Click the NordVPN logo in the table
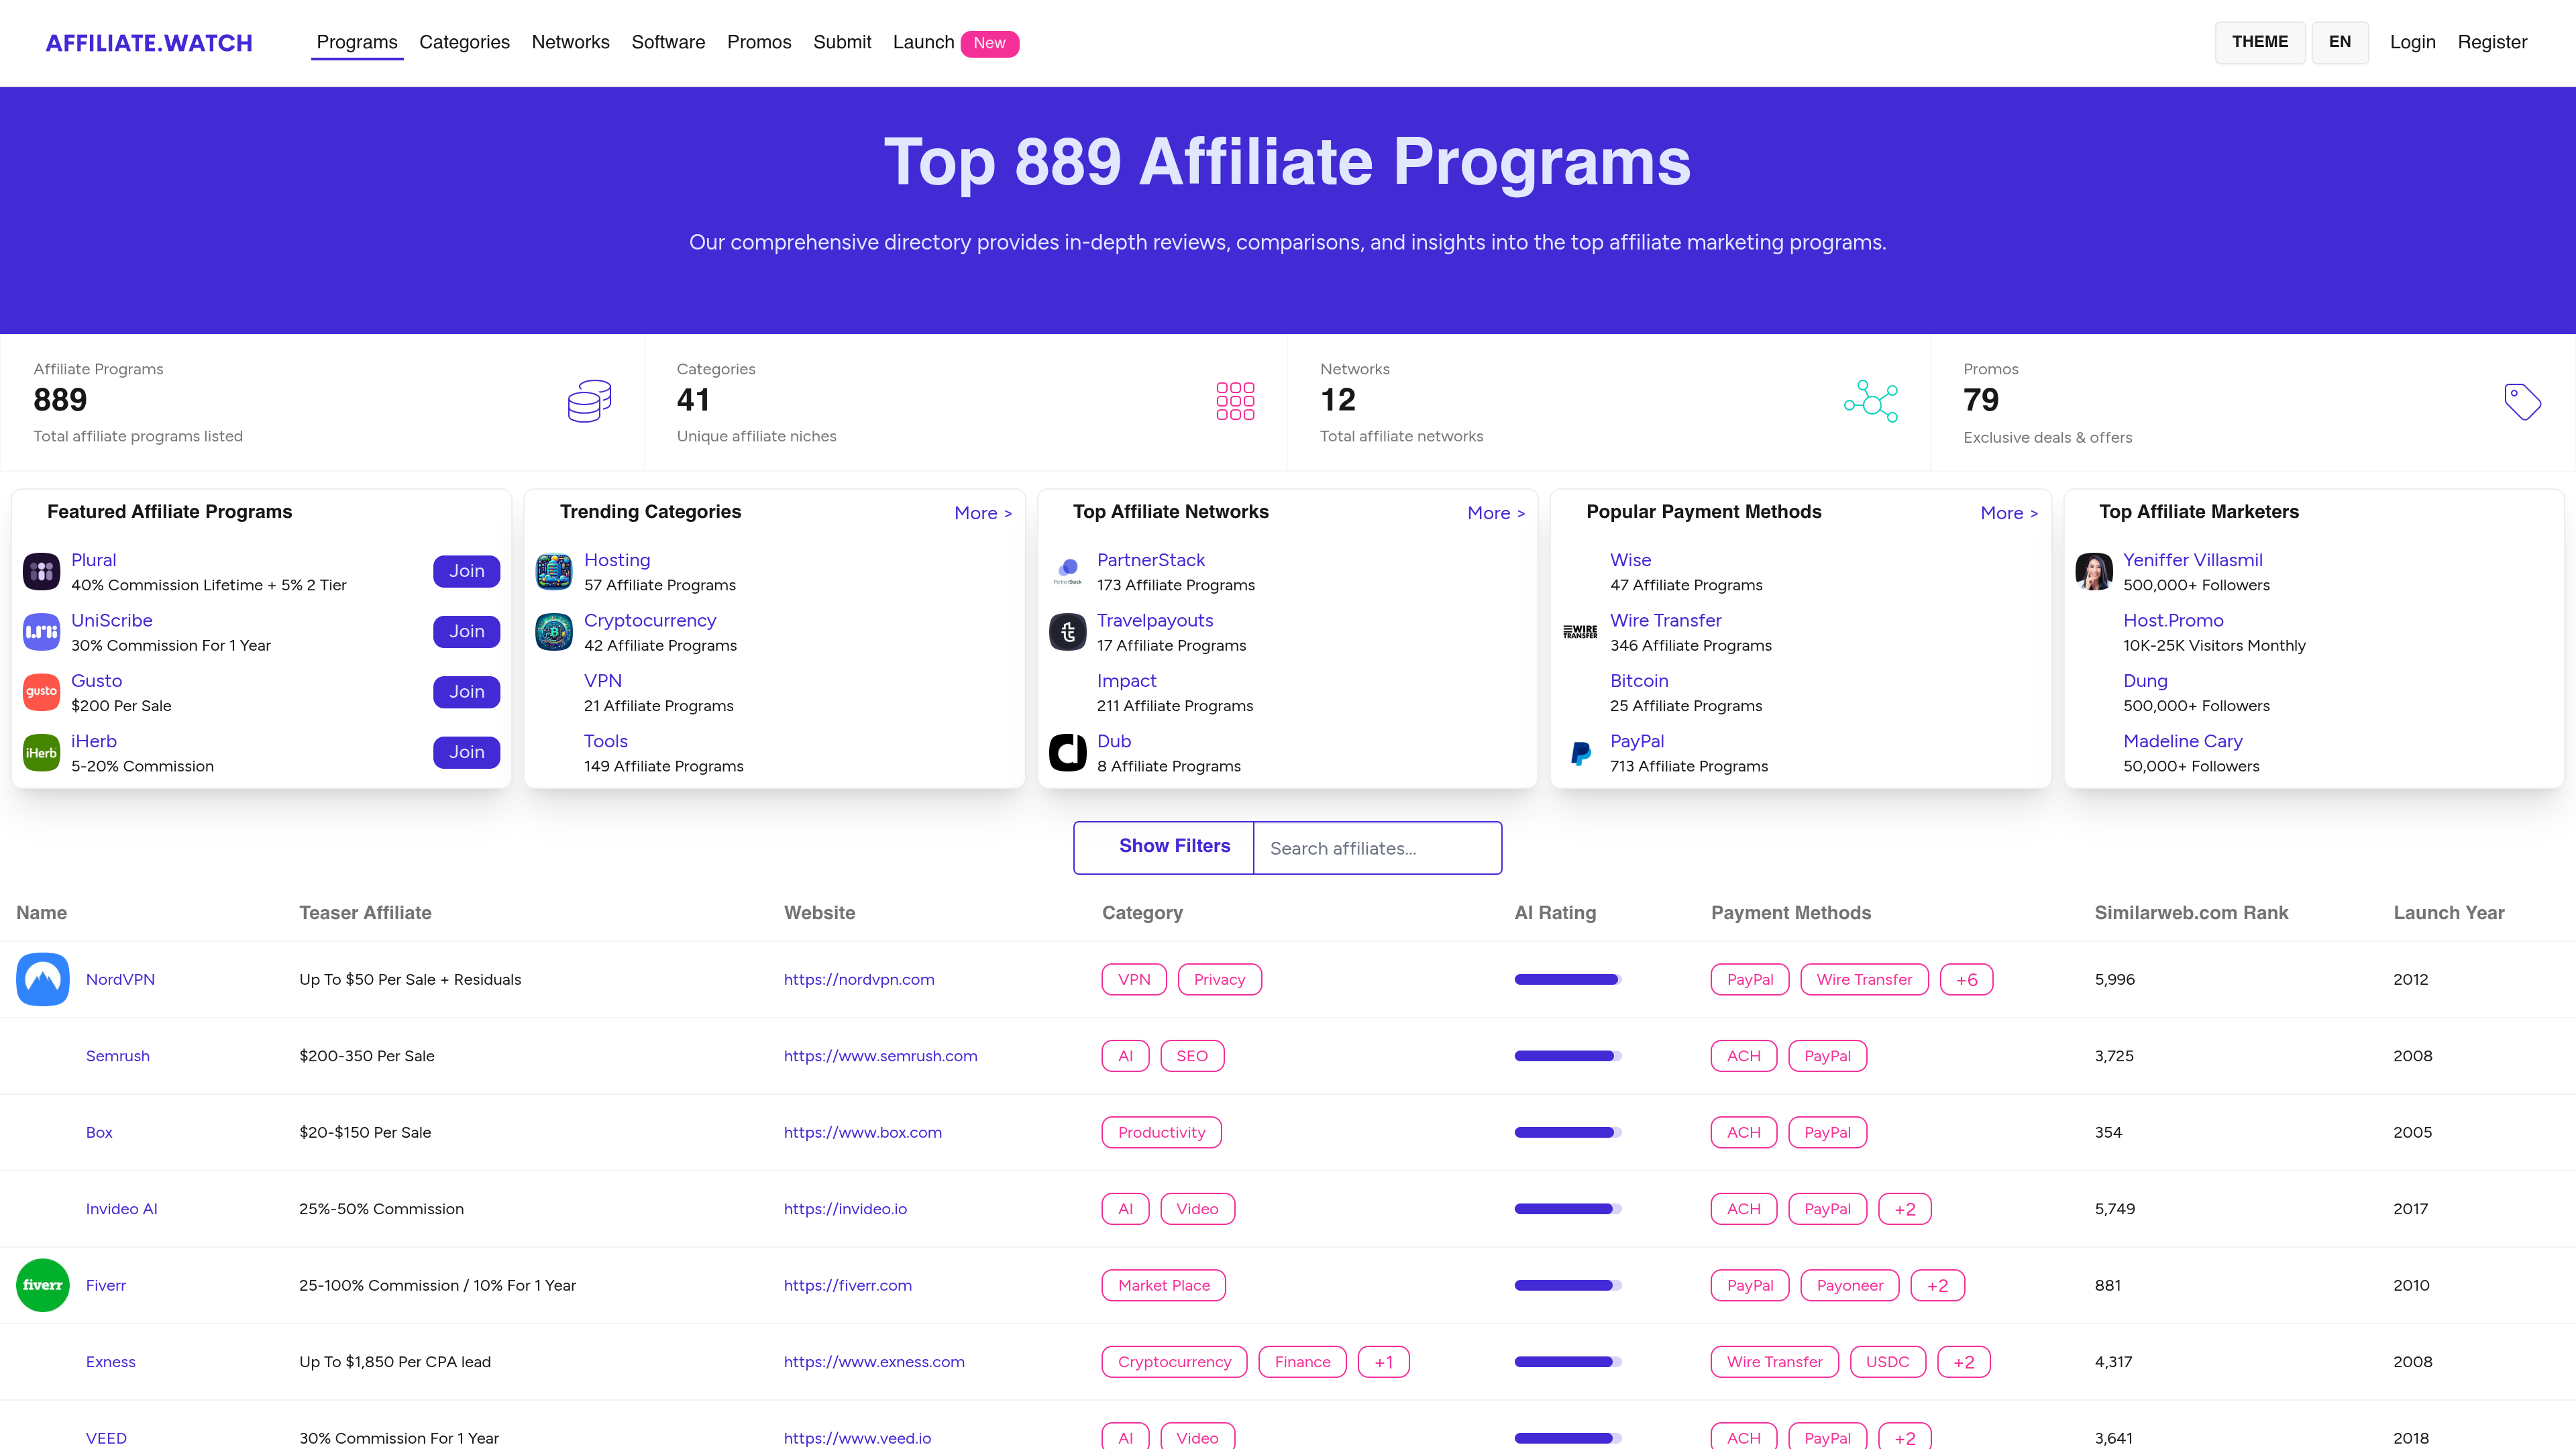2576x1449 pixels. click(x=43, y=979)
